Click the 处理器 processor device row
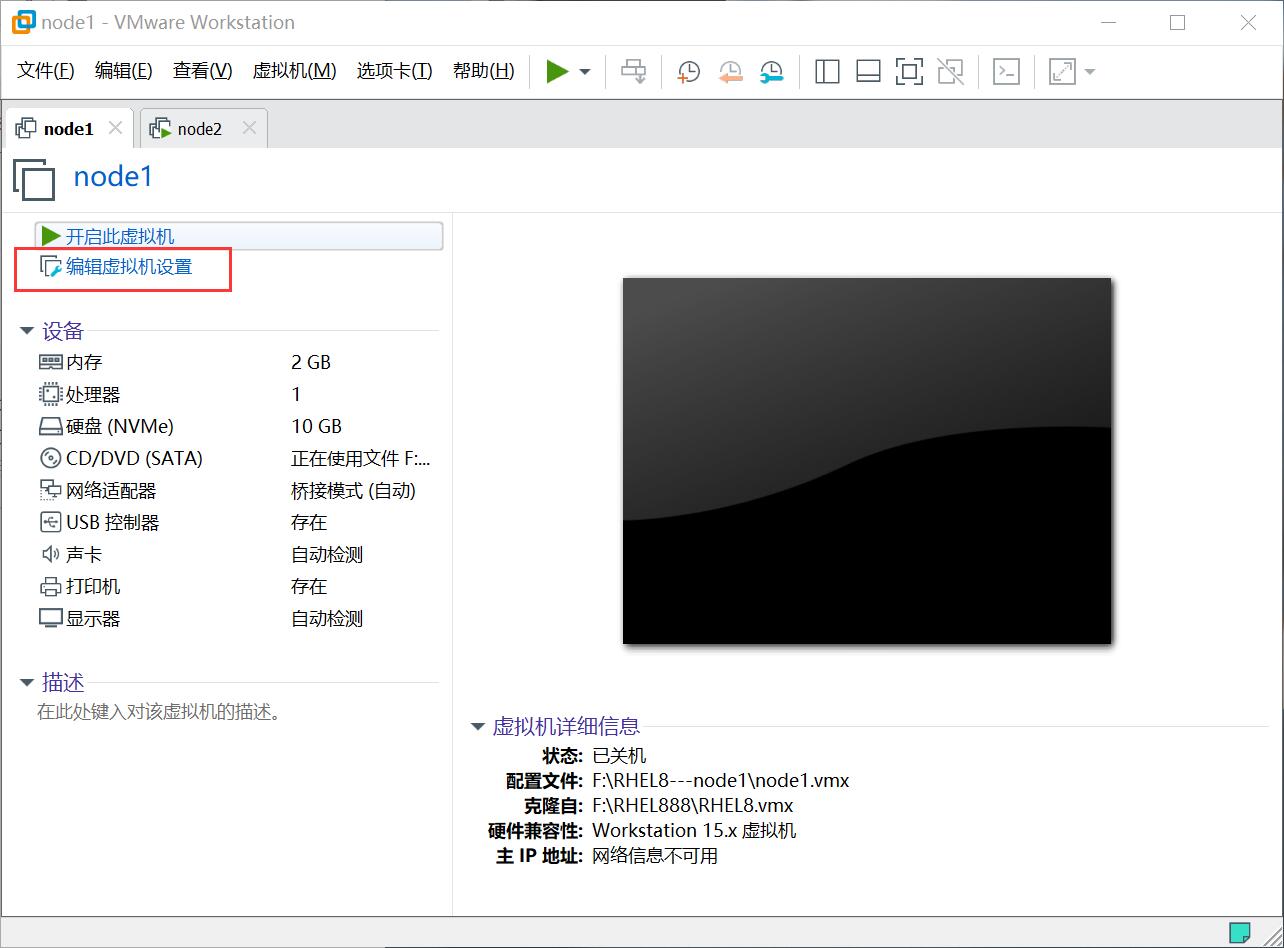This screenshot has height=948, width=1284. click(236, 394)
